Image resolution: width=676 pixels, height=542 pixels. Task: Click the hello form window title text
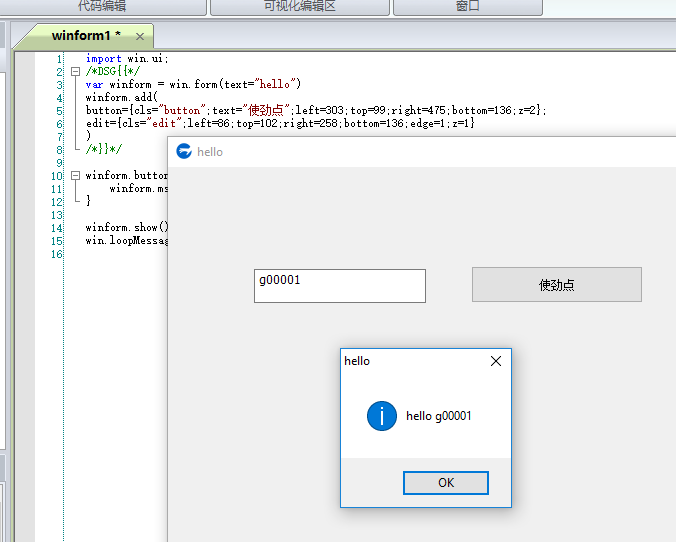pyautogui.click(x=210, y=152)
